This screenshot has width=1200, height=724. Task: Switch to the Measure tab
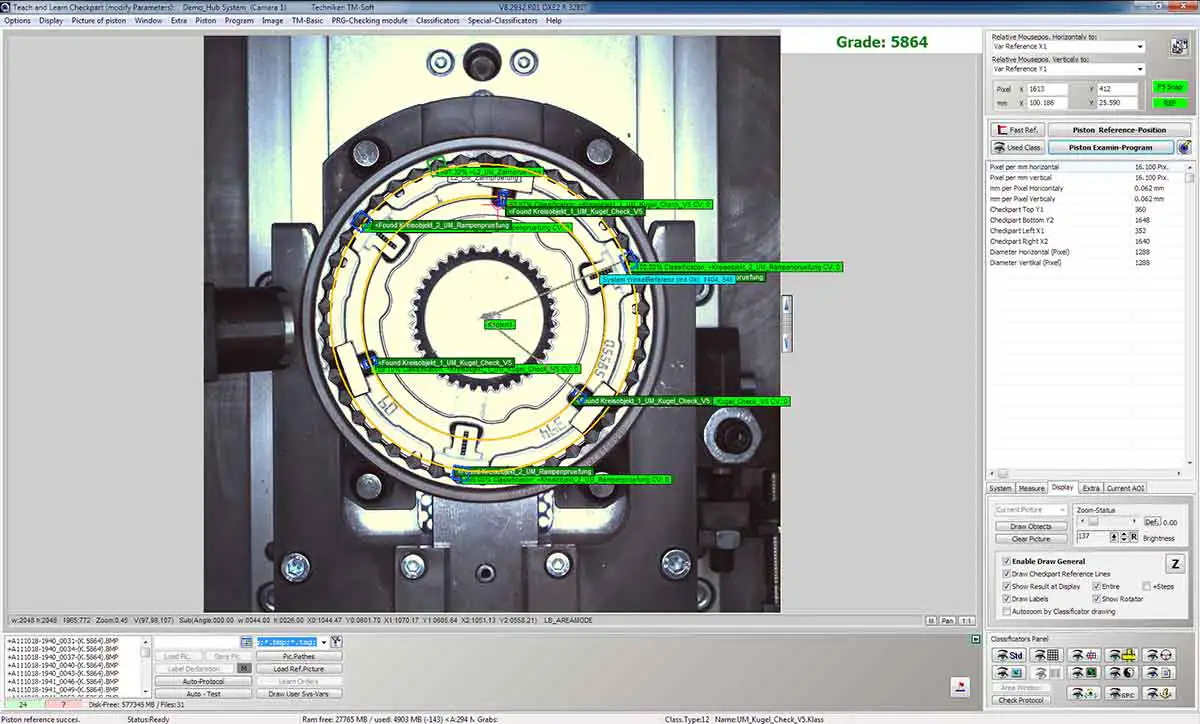click(x=1031, y=488)
